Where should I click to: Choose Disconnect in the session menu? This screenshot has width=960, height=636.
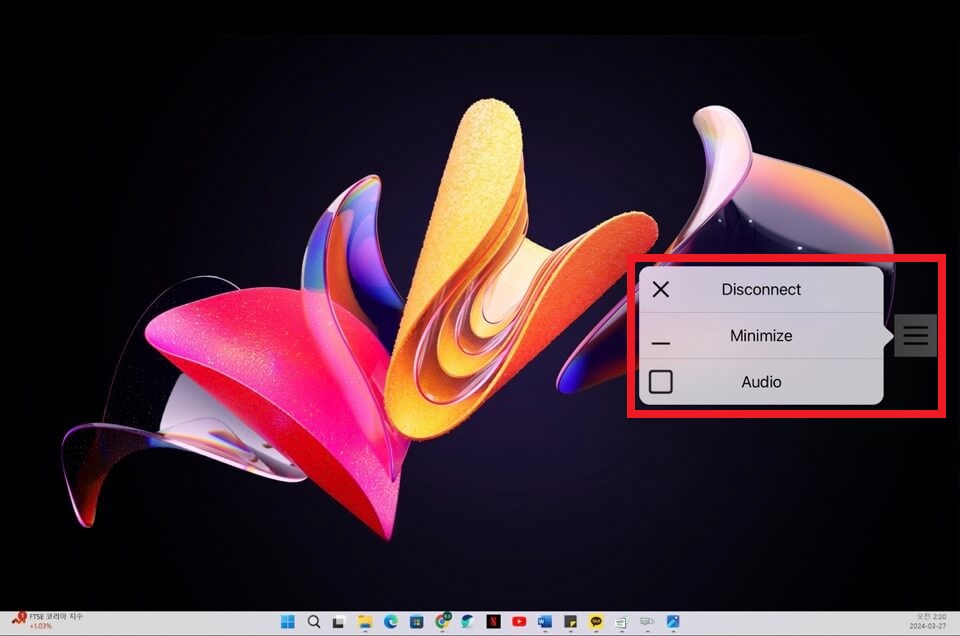(x=760, y=289)
